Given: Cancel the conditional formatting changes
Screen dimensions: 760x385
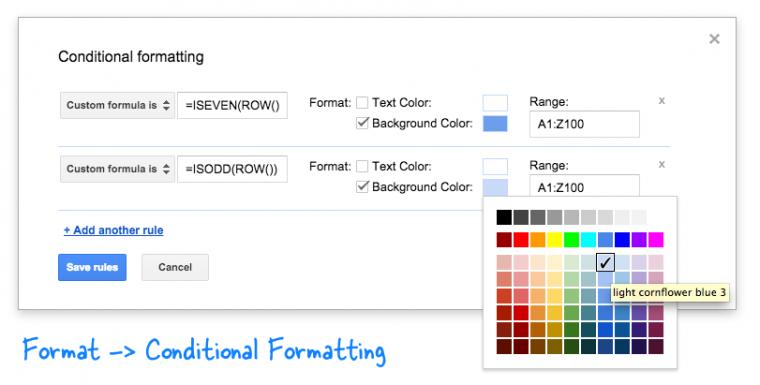Looking at the screenshot, I should [x=175, y=267].
